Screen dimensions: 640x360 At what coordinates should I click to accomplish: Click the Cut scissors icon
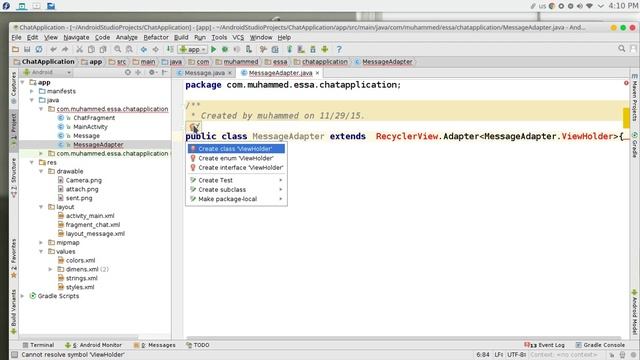click(80, 49)
